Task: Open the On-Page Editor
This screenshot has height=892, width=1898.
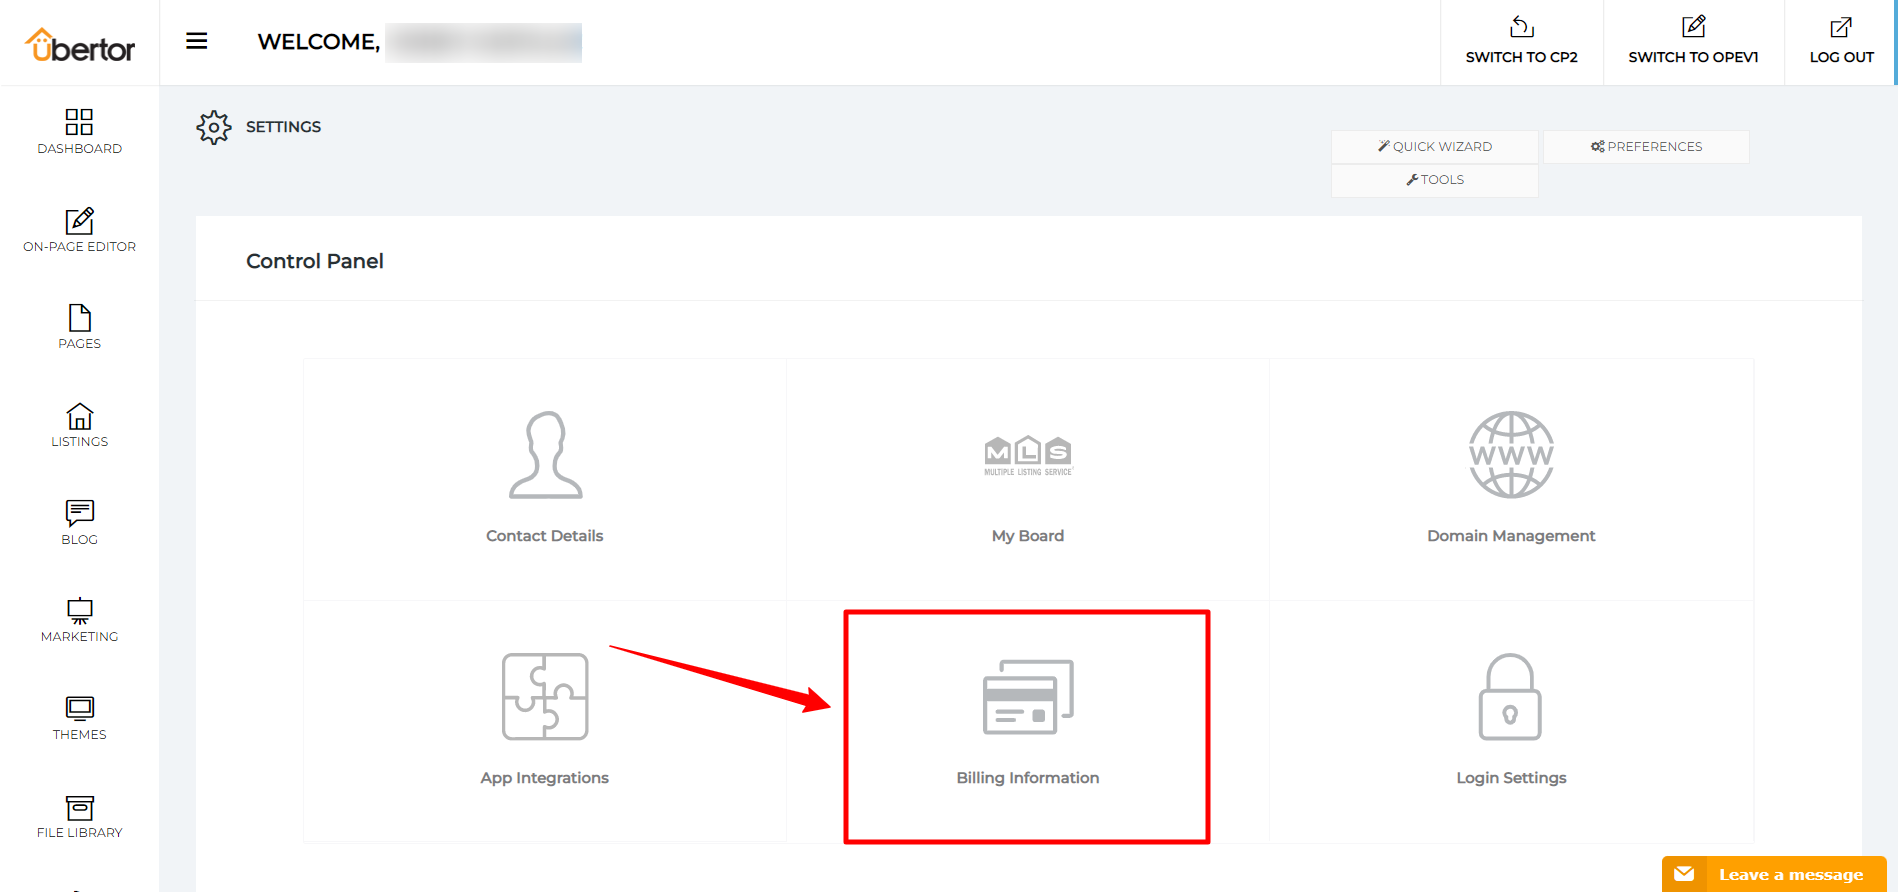Action: click(x=79, y=230)
